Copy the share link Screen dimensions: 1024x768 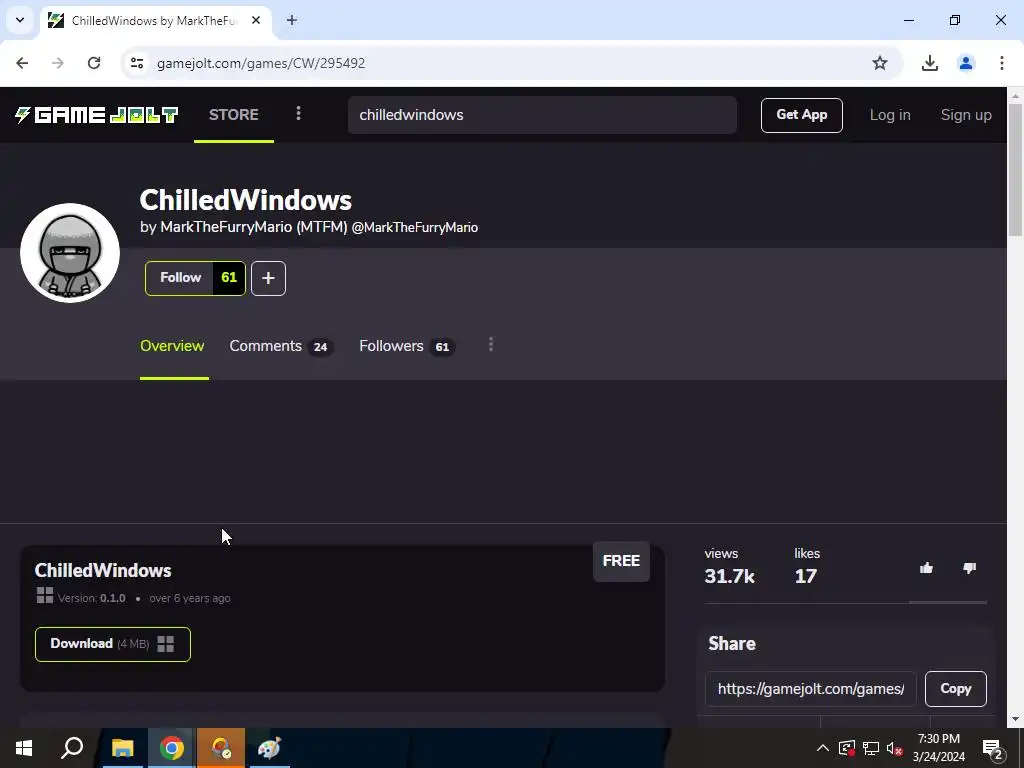tap(955, 689)
